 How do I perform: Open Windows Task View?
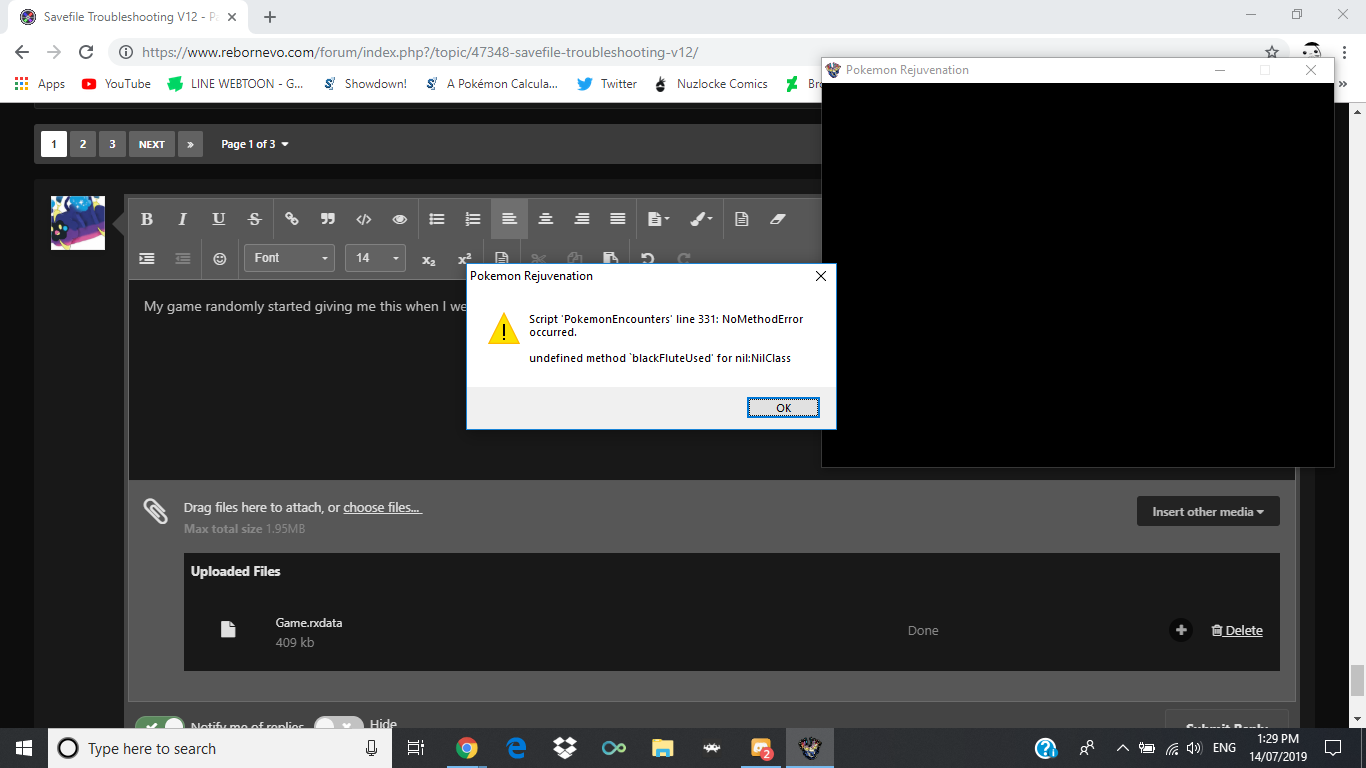tap(417, 748)
